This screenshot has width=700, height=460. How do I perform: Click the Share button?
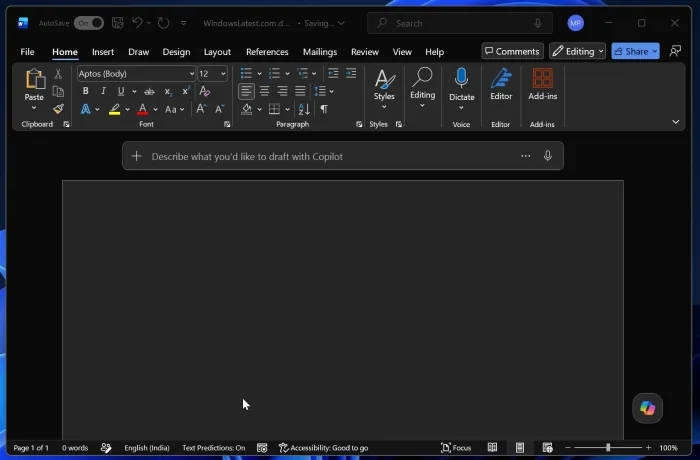tap(635, 51)
